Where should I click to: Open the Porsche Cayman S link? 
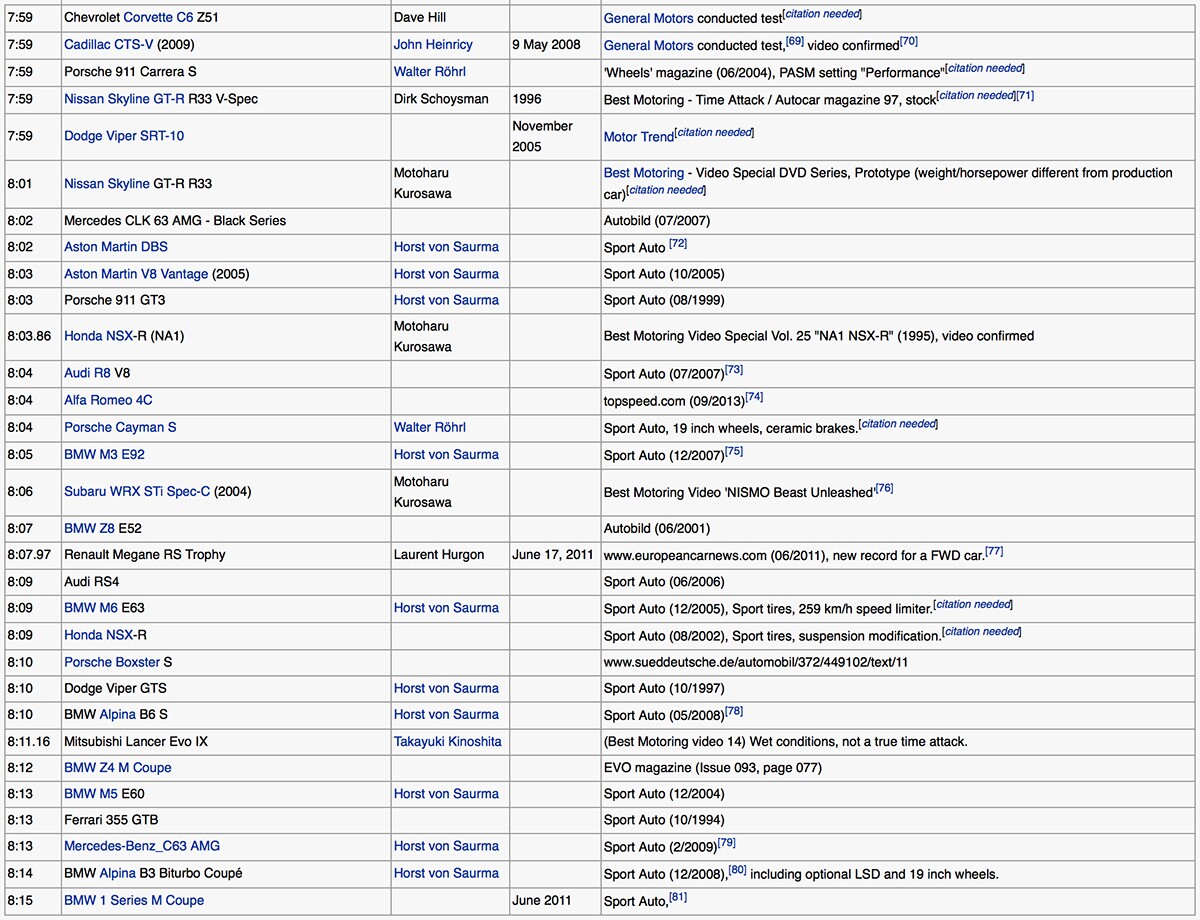click(120, 427)
